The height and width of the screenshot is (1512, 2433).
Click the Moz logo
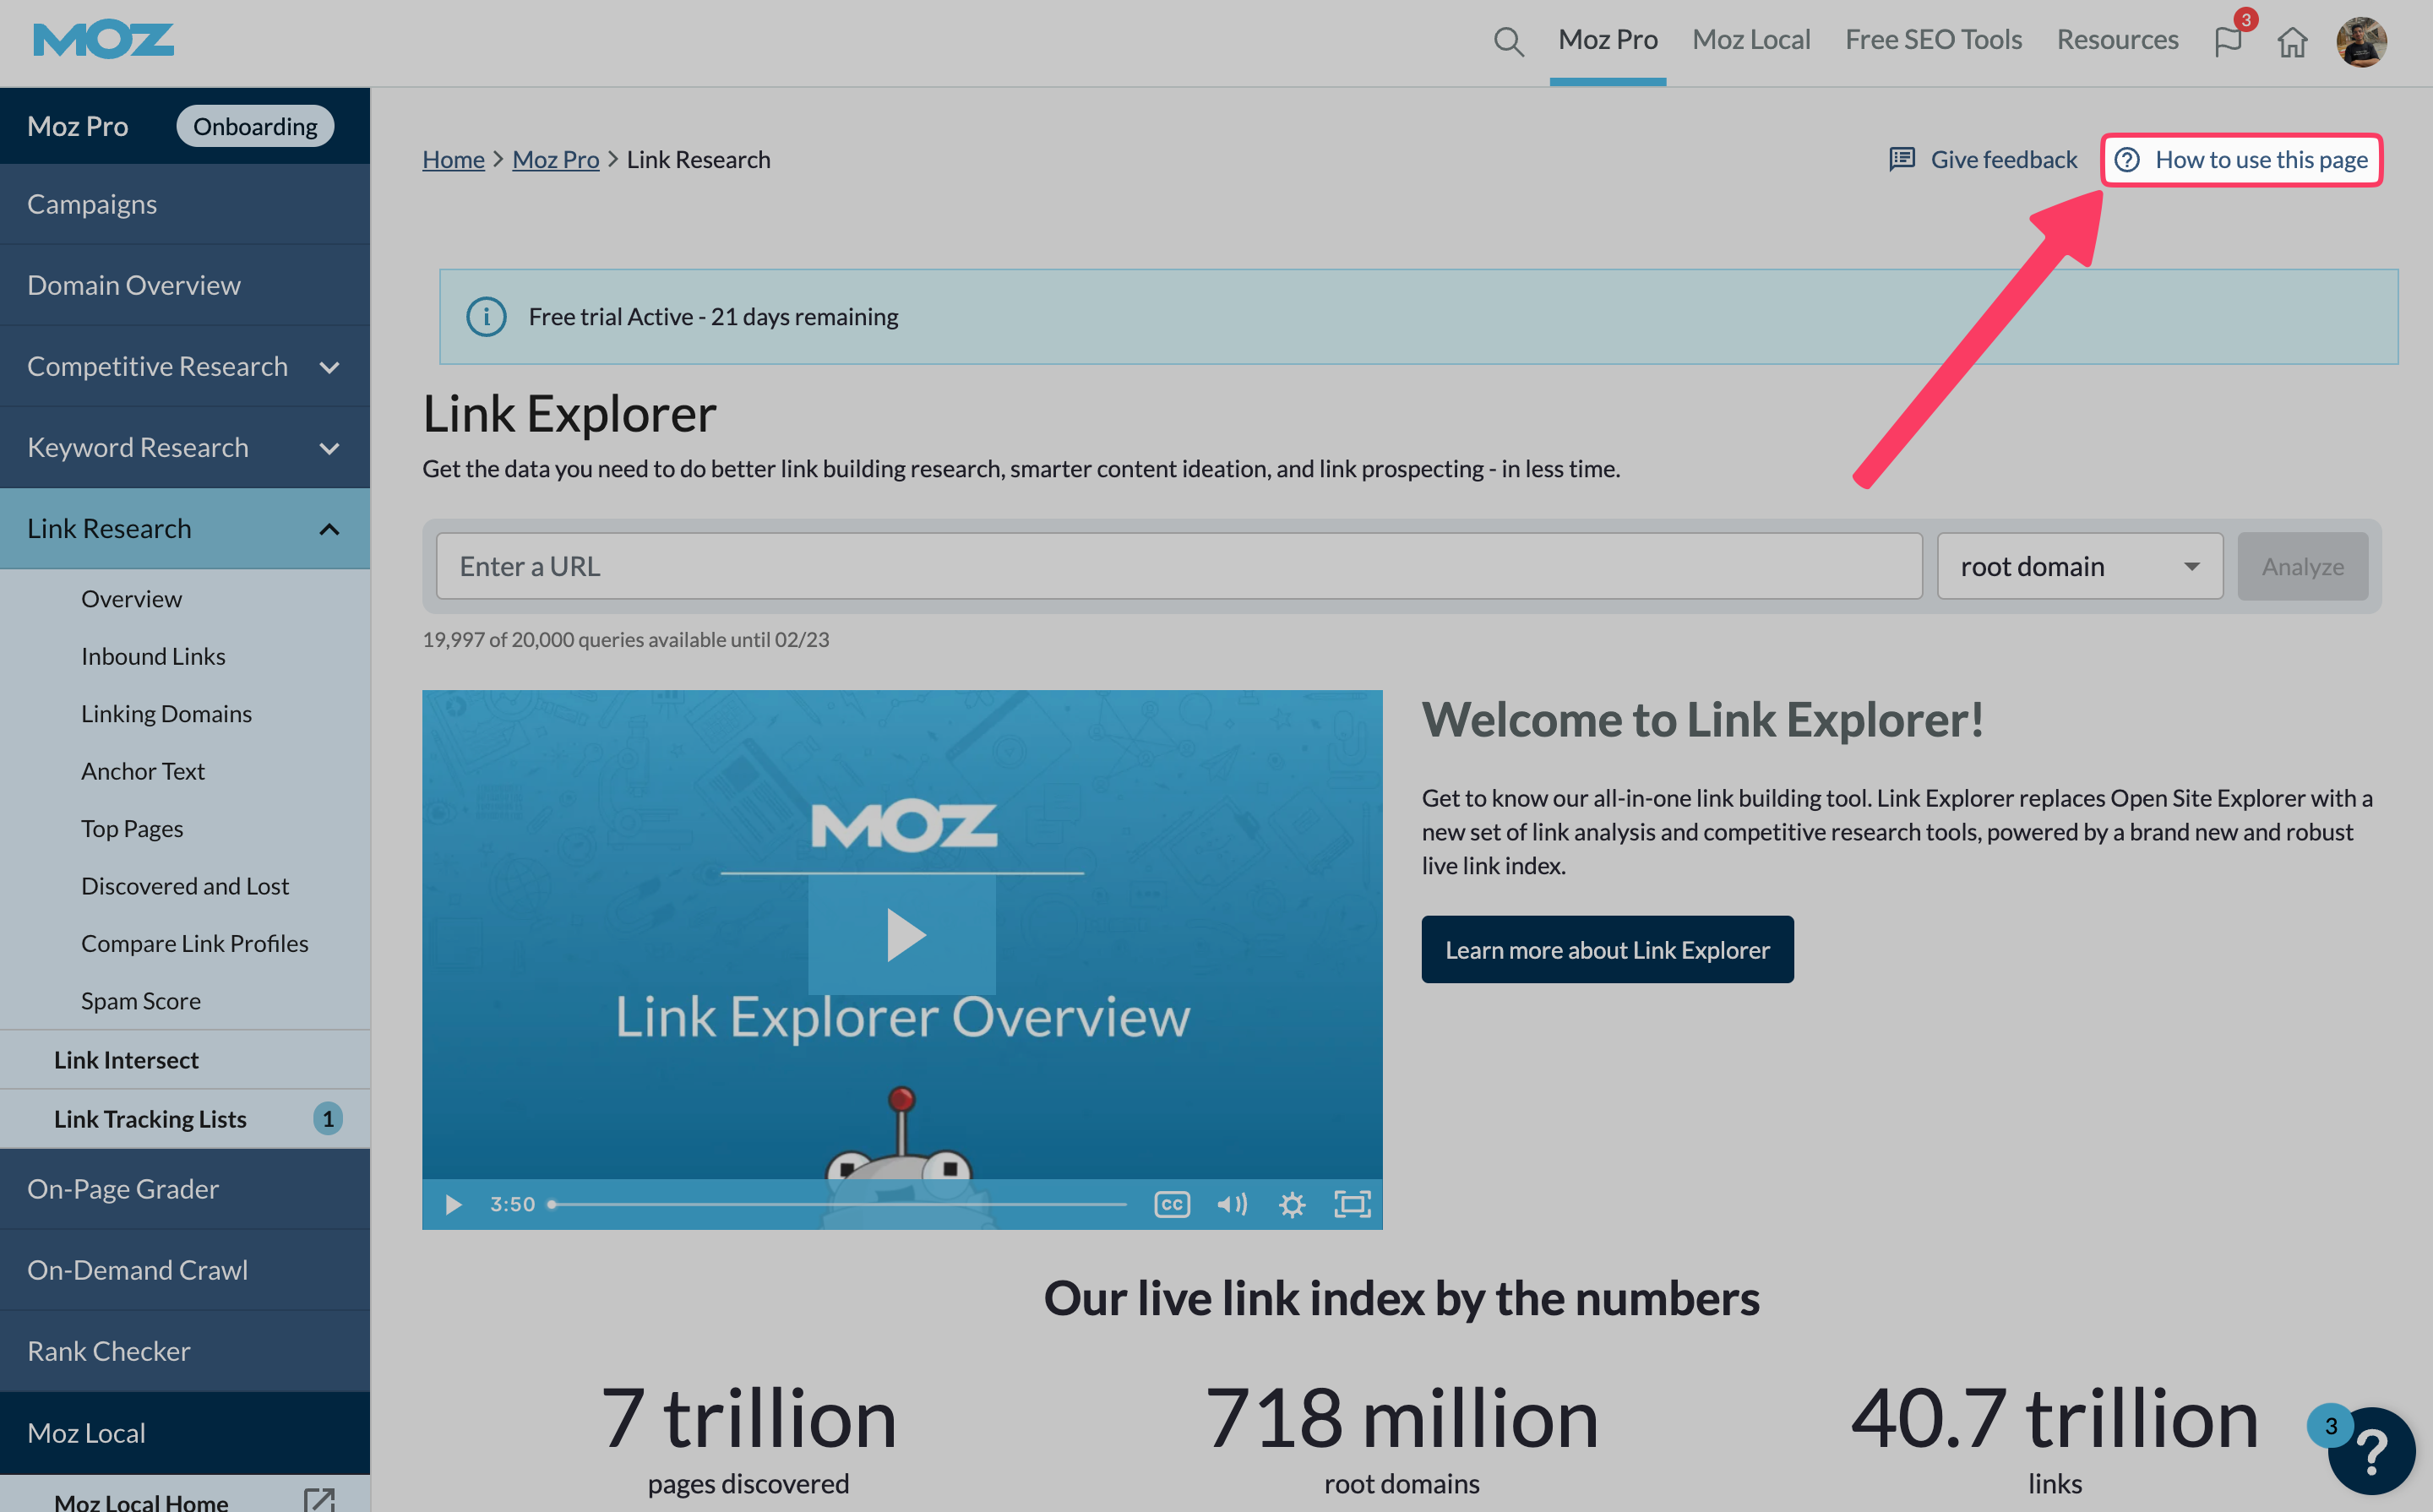tap(103, 40)
